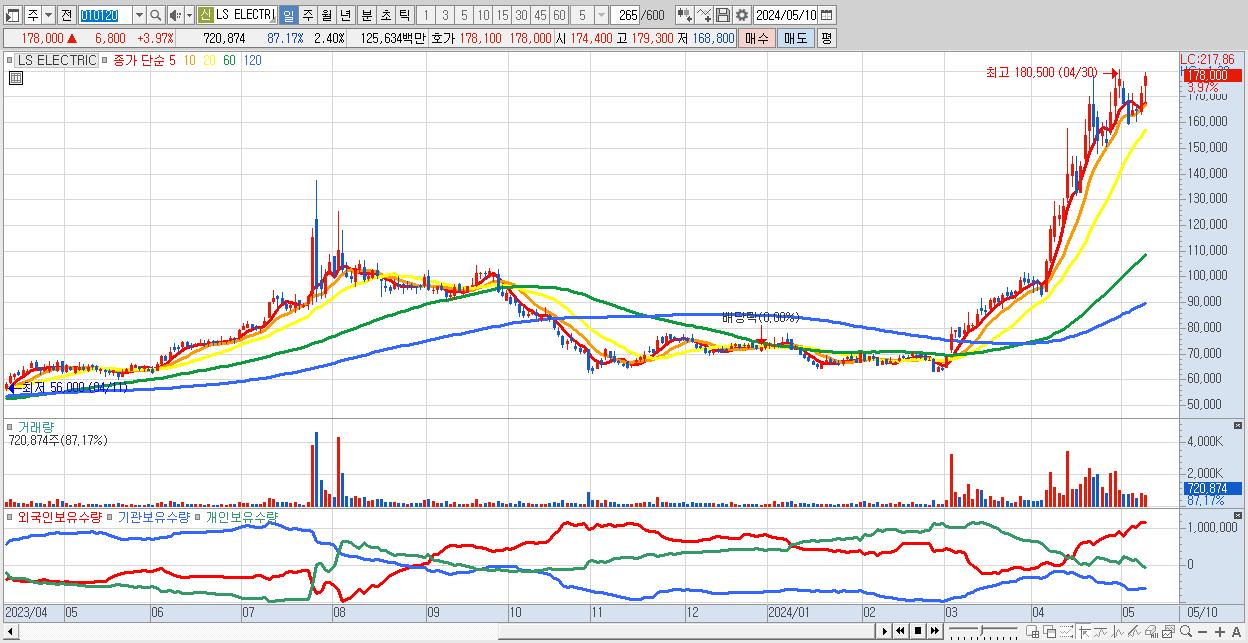Close the ownership indicator panel with red x

1239,517
